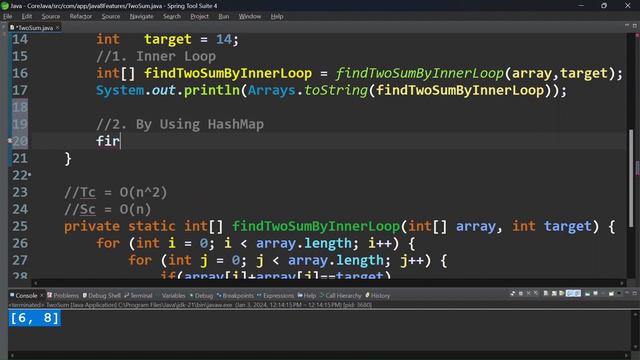
Task: Open the Navigate menu
Action: pos(141,16)
